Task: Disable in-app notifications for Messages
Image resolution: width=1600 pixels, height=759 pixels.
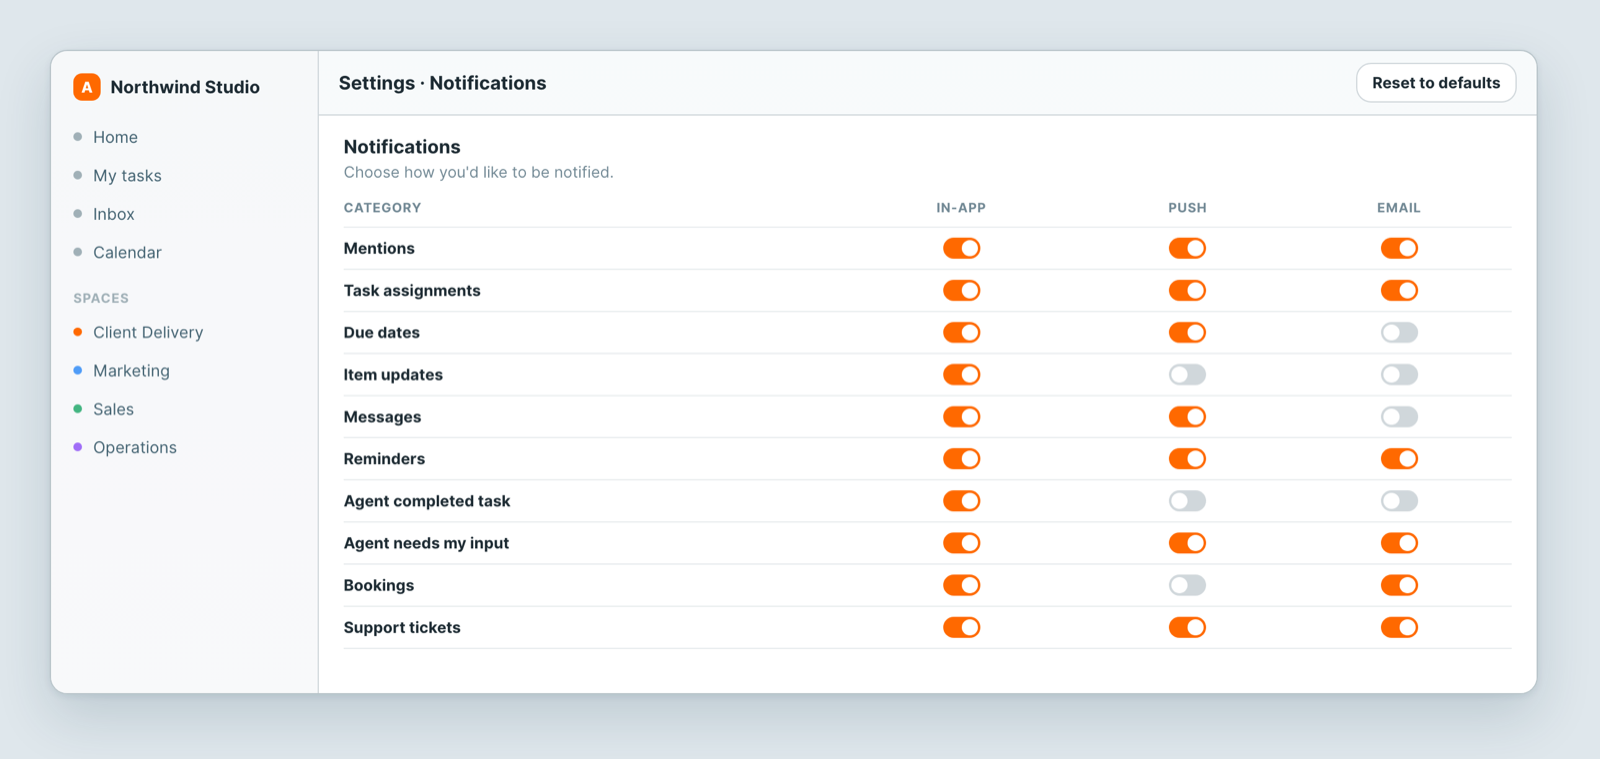Action: click(x=962, y=417)
